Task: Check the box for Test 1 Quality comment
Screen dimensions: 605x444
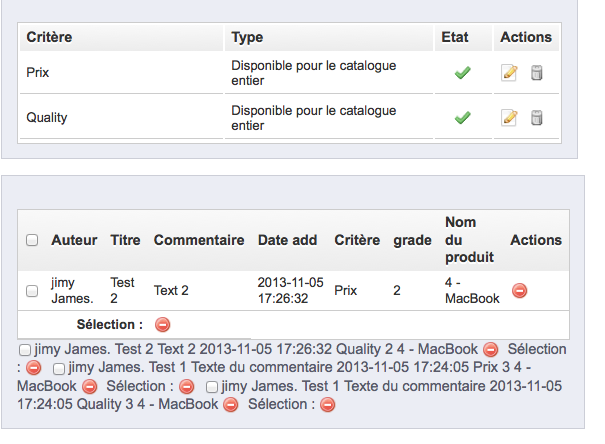Action: [212, 387]
